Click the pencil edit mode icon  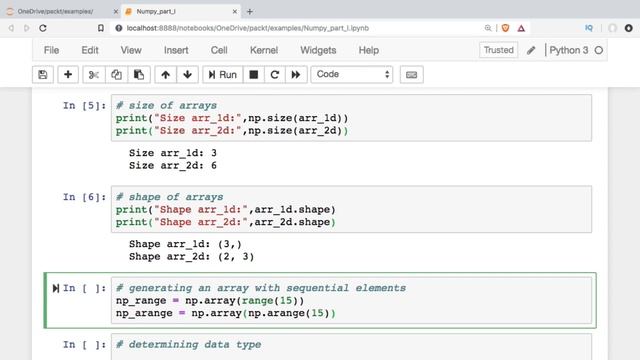pos(531,50)
